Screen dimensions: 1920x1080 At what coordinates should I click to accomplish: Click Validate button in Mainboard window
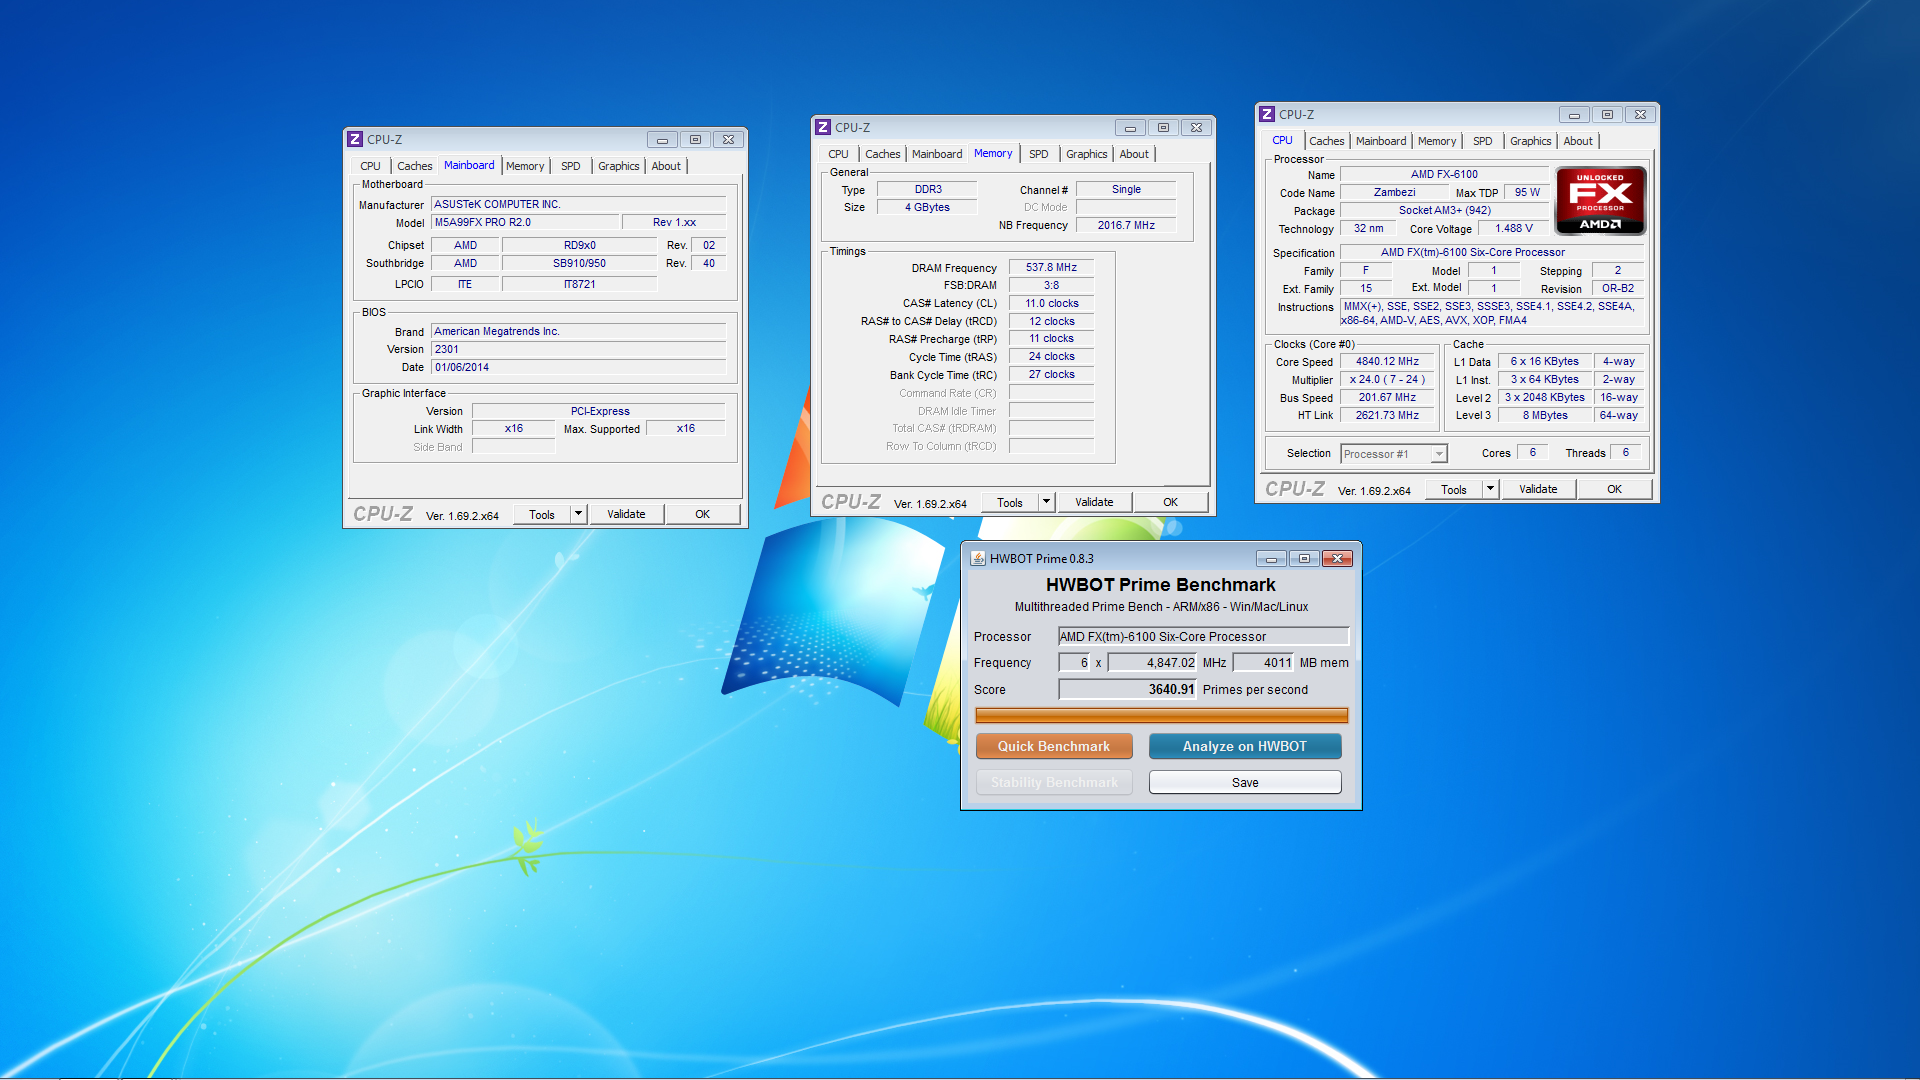(x=626, y=514)
